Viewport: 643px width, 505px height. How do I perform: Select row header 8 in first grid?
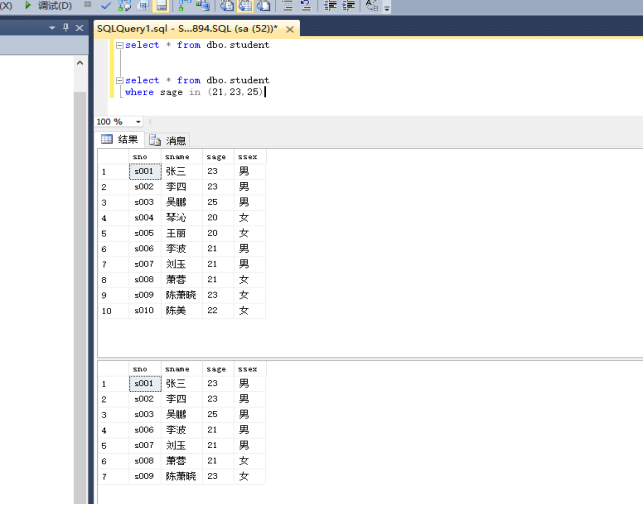click(113, 280)
